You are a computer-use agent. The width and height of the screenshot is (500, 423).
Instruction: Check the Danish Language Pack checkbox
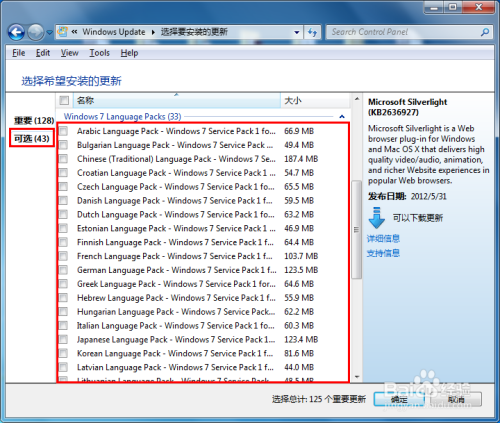tap(63, 201)
